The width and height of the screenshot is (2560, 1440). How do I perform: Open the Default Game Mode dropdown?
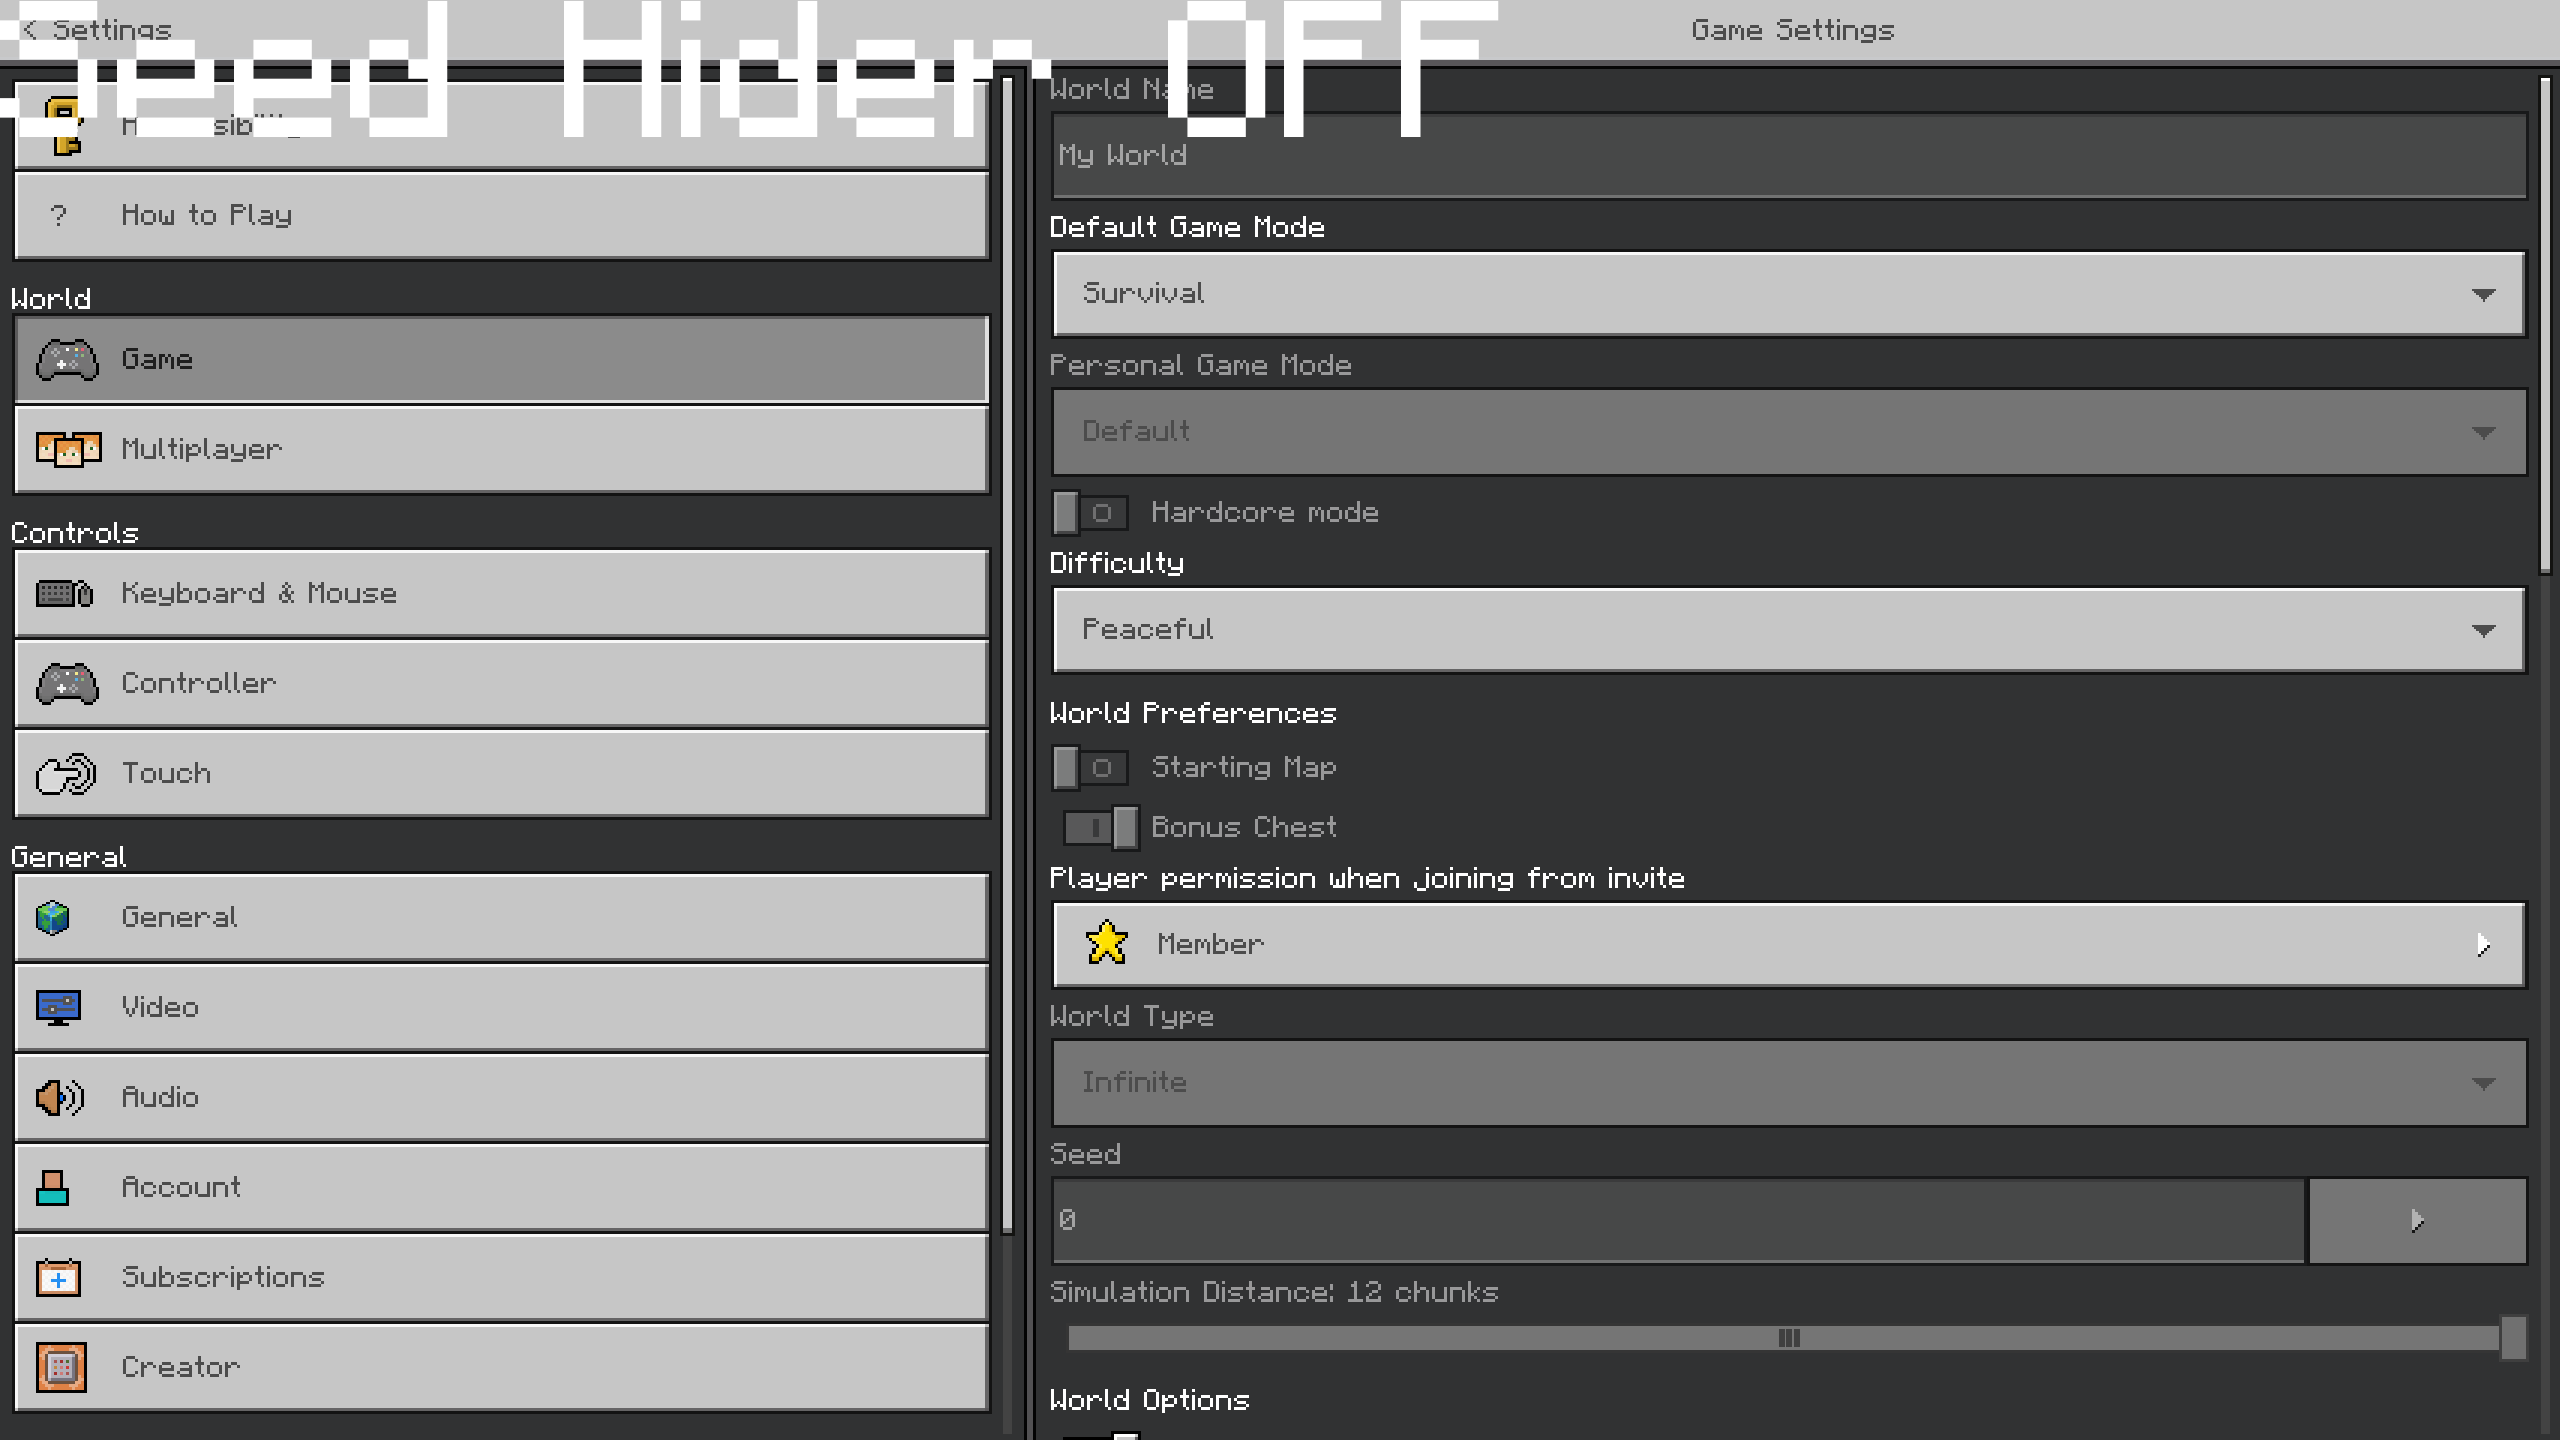tap(1788, 294)
